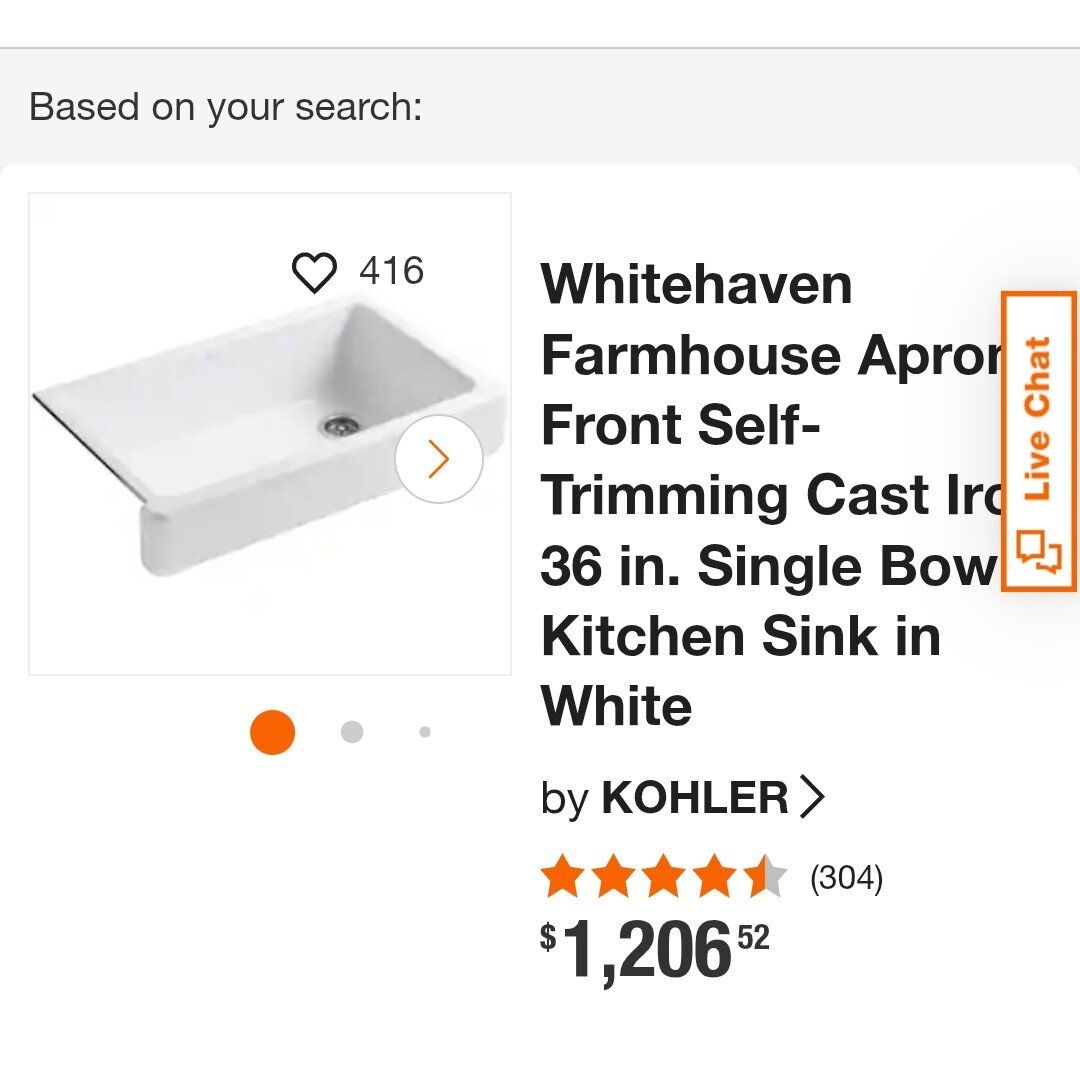Screen dimensions: 1080x1074
Task: Open the Live Chat speech bubble icon
Action: pos(1039,554)
